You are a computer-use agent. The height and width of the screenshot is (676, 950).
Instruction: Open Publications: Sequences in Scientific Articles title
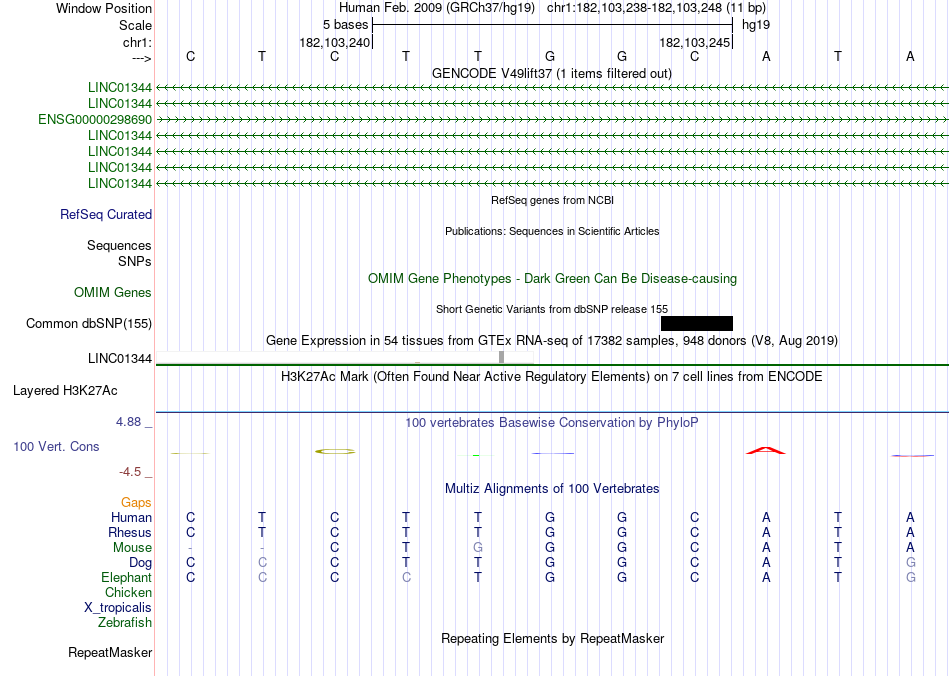[x=552, y=231]
